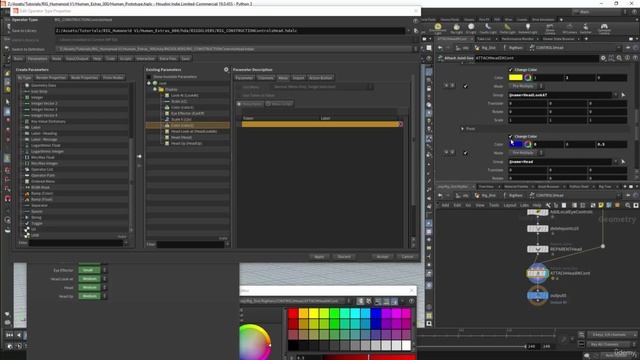
Task: Toggle second Change Color checkbox
Action: tap(511, 136)
